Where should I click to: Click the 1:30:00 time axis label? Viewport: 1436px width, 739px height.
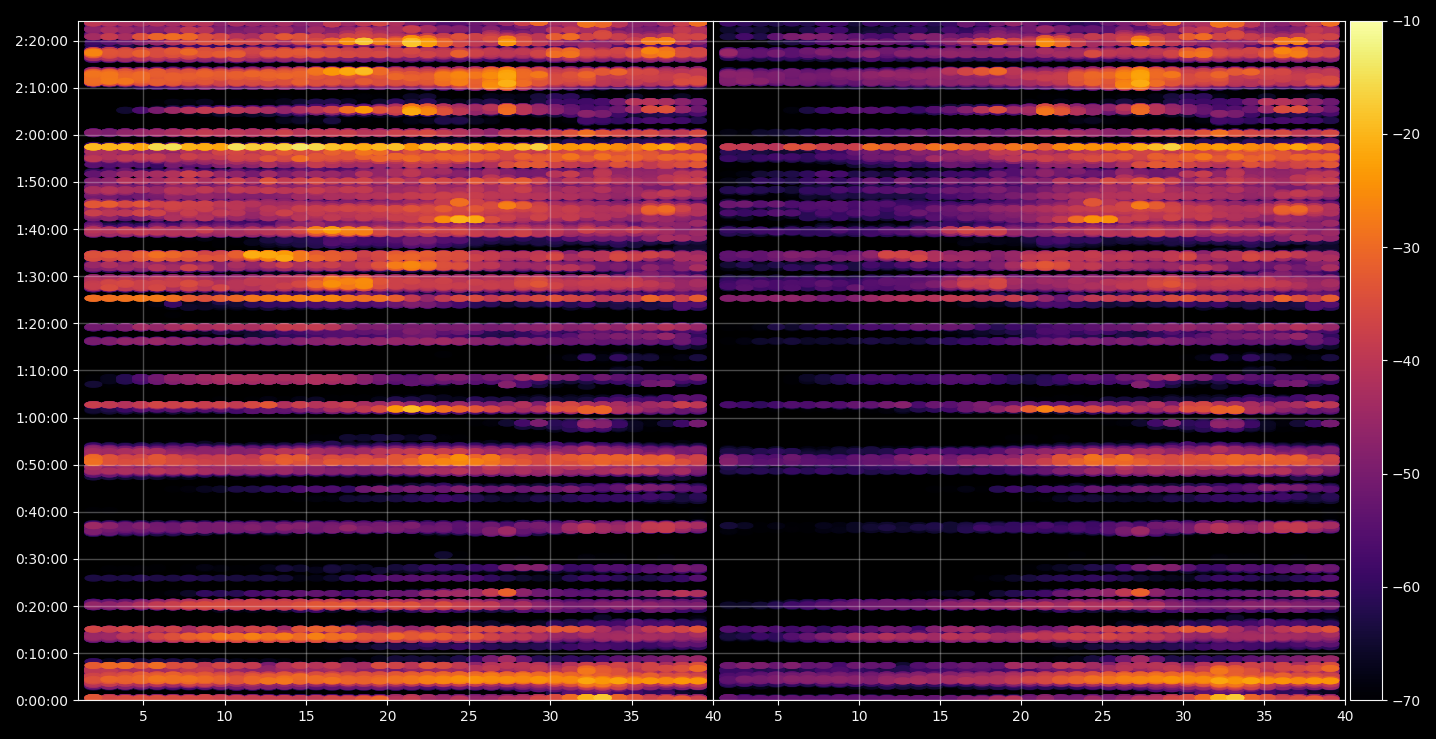42,277
